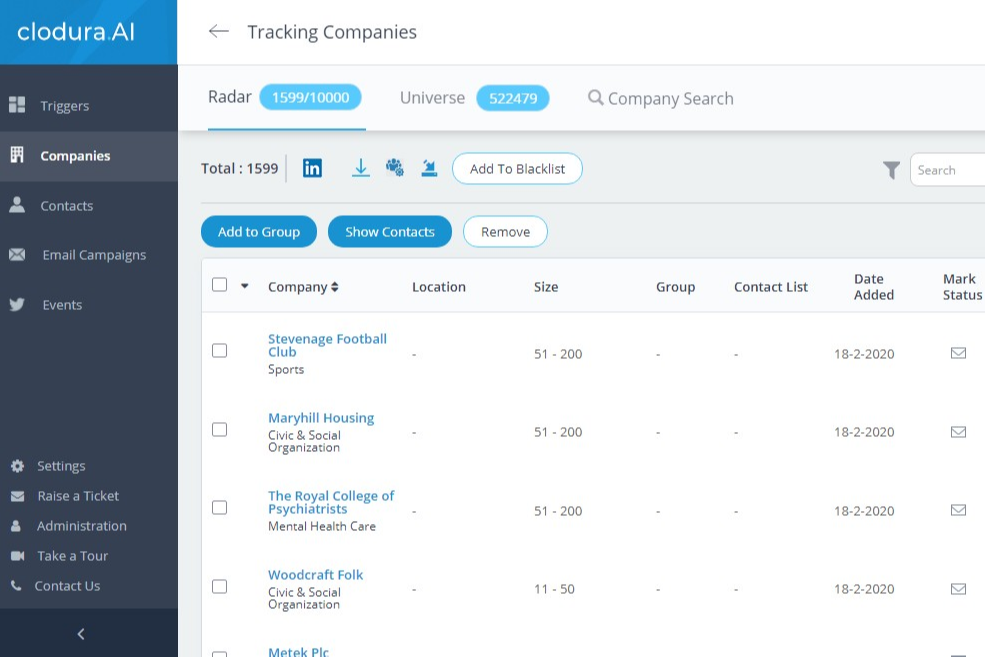Open Maryhill Housing company link
Screen dimensions: 985x657
(321, 418)
